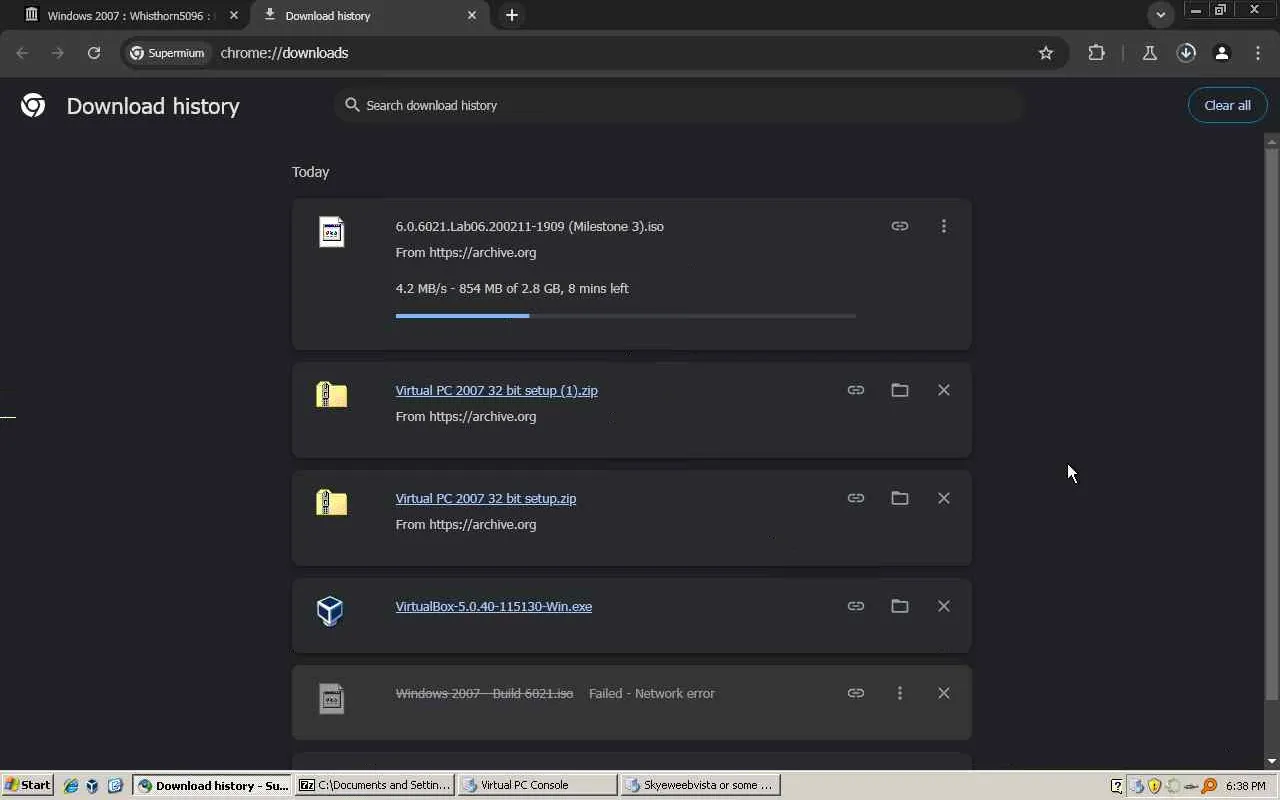Open the profile account menu
The width and height of the screenshot is (1280, 800).
pos(1222,53)
